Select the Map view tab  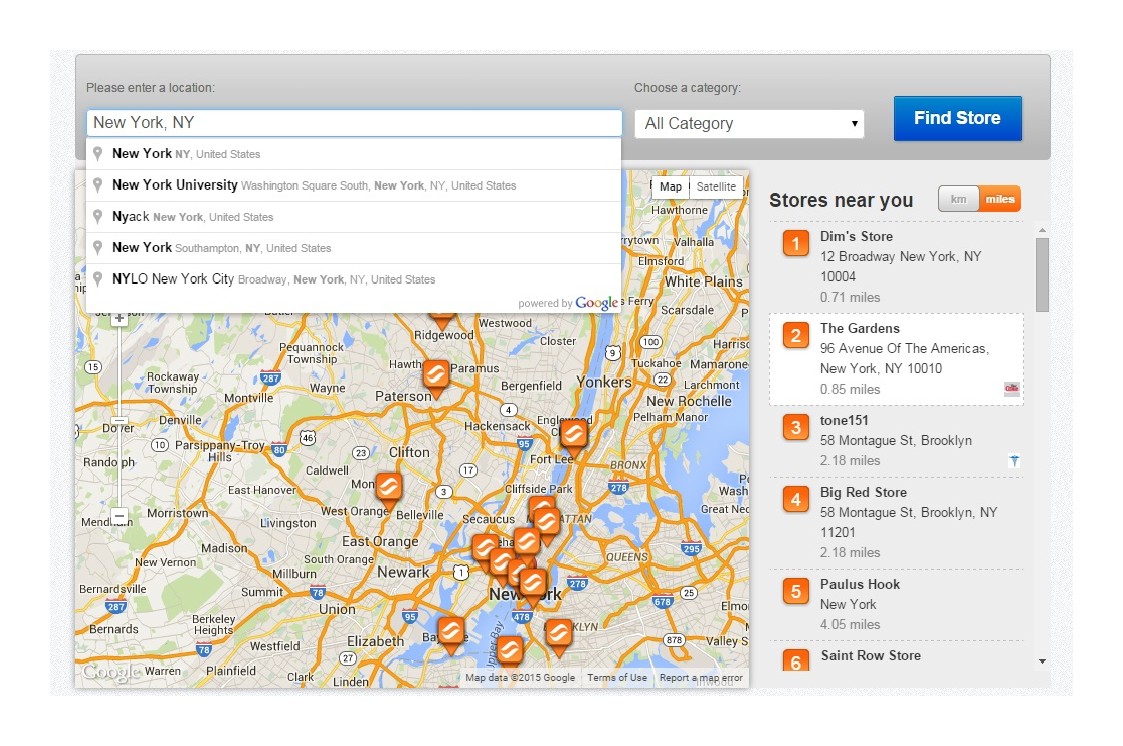pyautogui.click(x=671, y=187)
